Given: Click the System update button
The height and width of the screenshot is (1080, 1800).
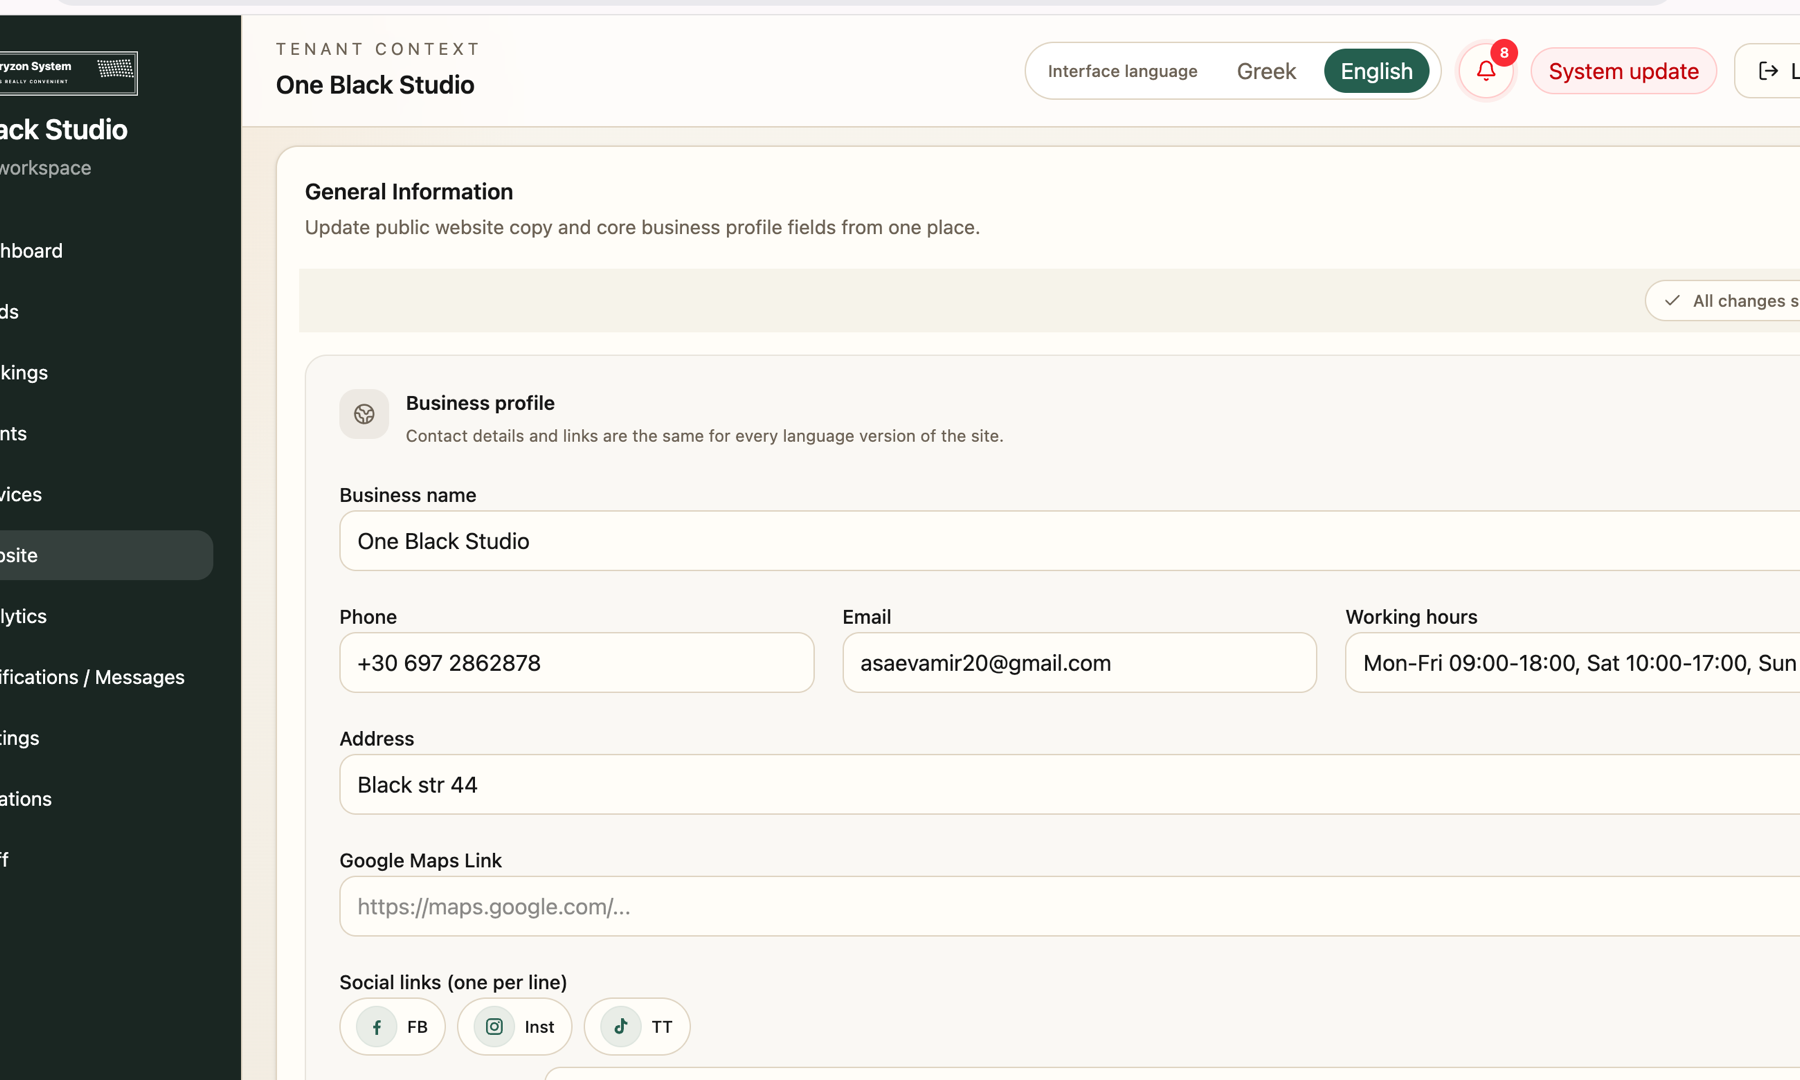Looking at the screenshot, I should 1623,71.
